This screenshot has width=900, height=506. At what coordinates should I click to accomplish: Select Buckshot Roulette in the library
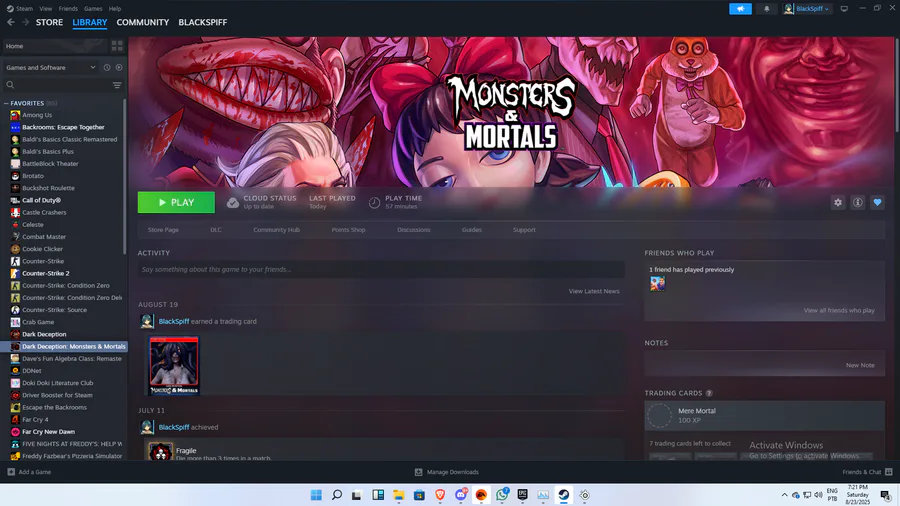[48, 188]
